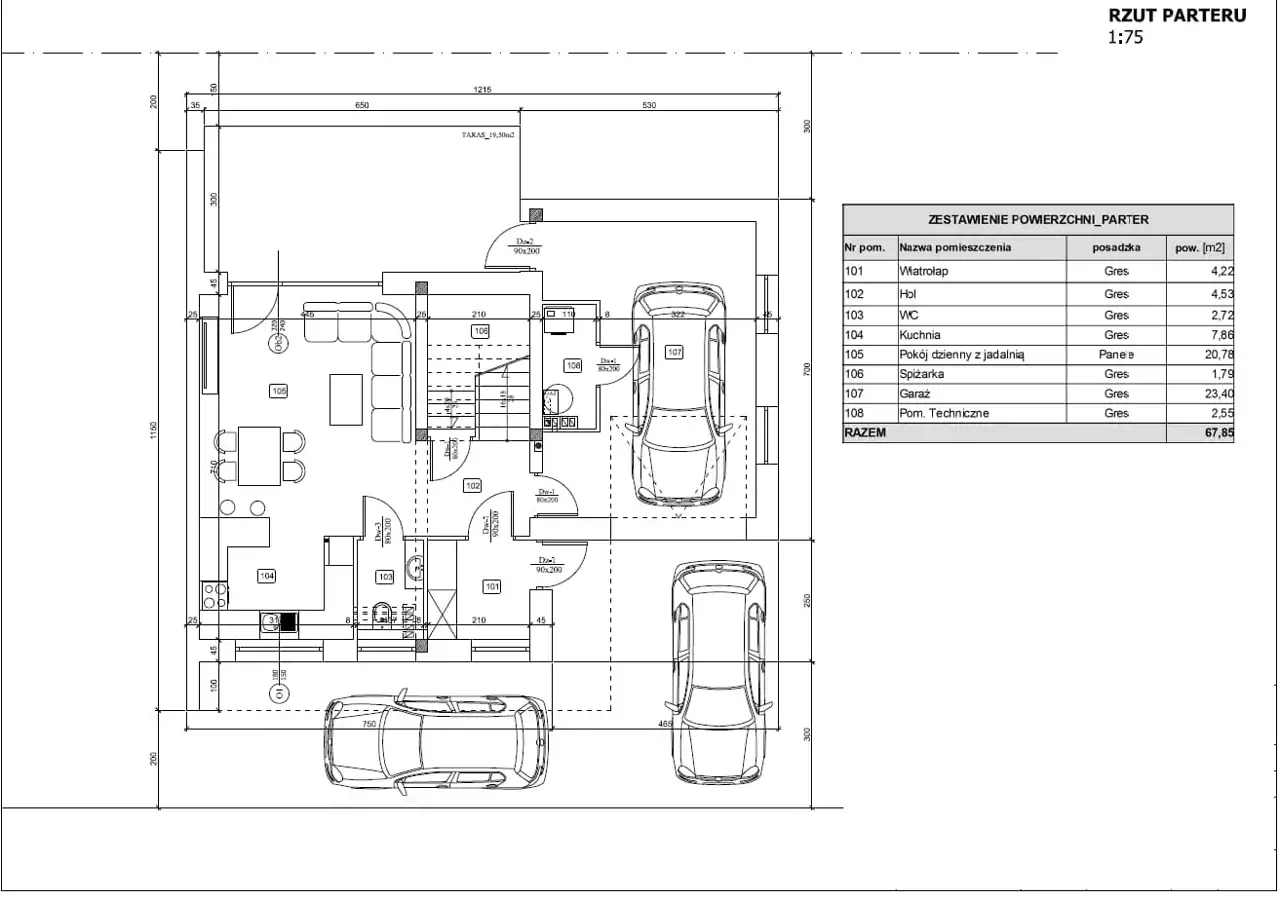Click the RAZEM total 67,85 cell
The image size is (1280, 899).
1200,434
